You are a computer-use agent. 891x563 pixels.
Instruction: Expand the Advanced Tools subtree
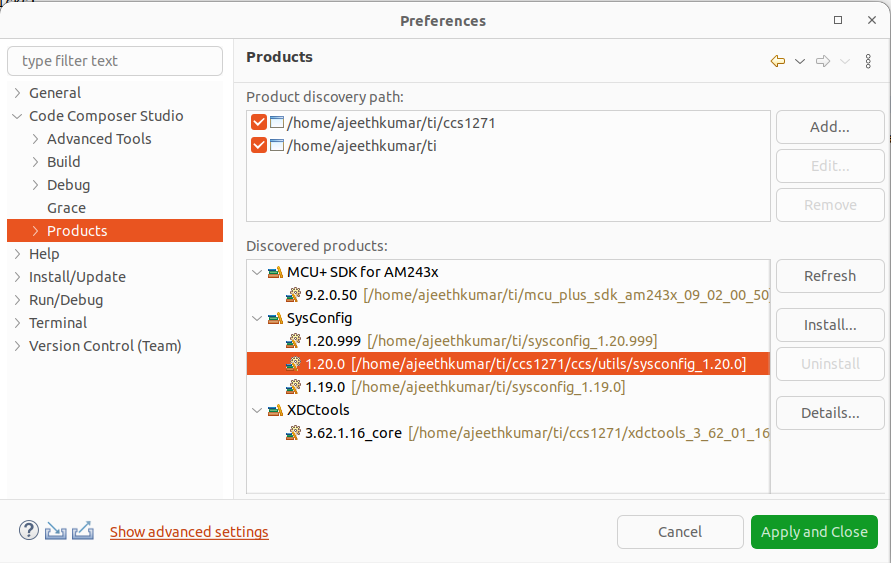click(x=36, y=139)
